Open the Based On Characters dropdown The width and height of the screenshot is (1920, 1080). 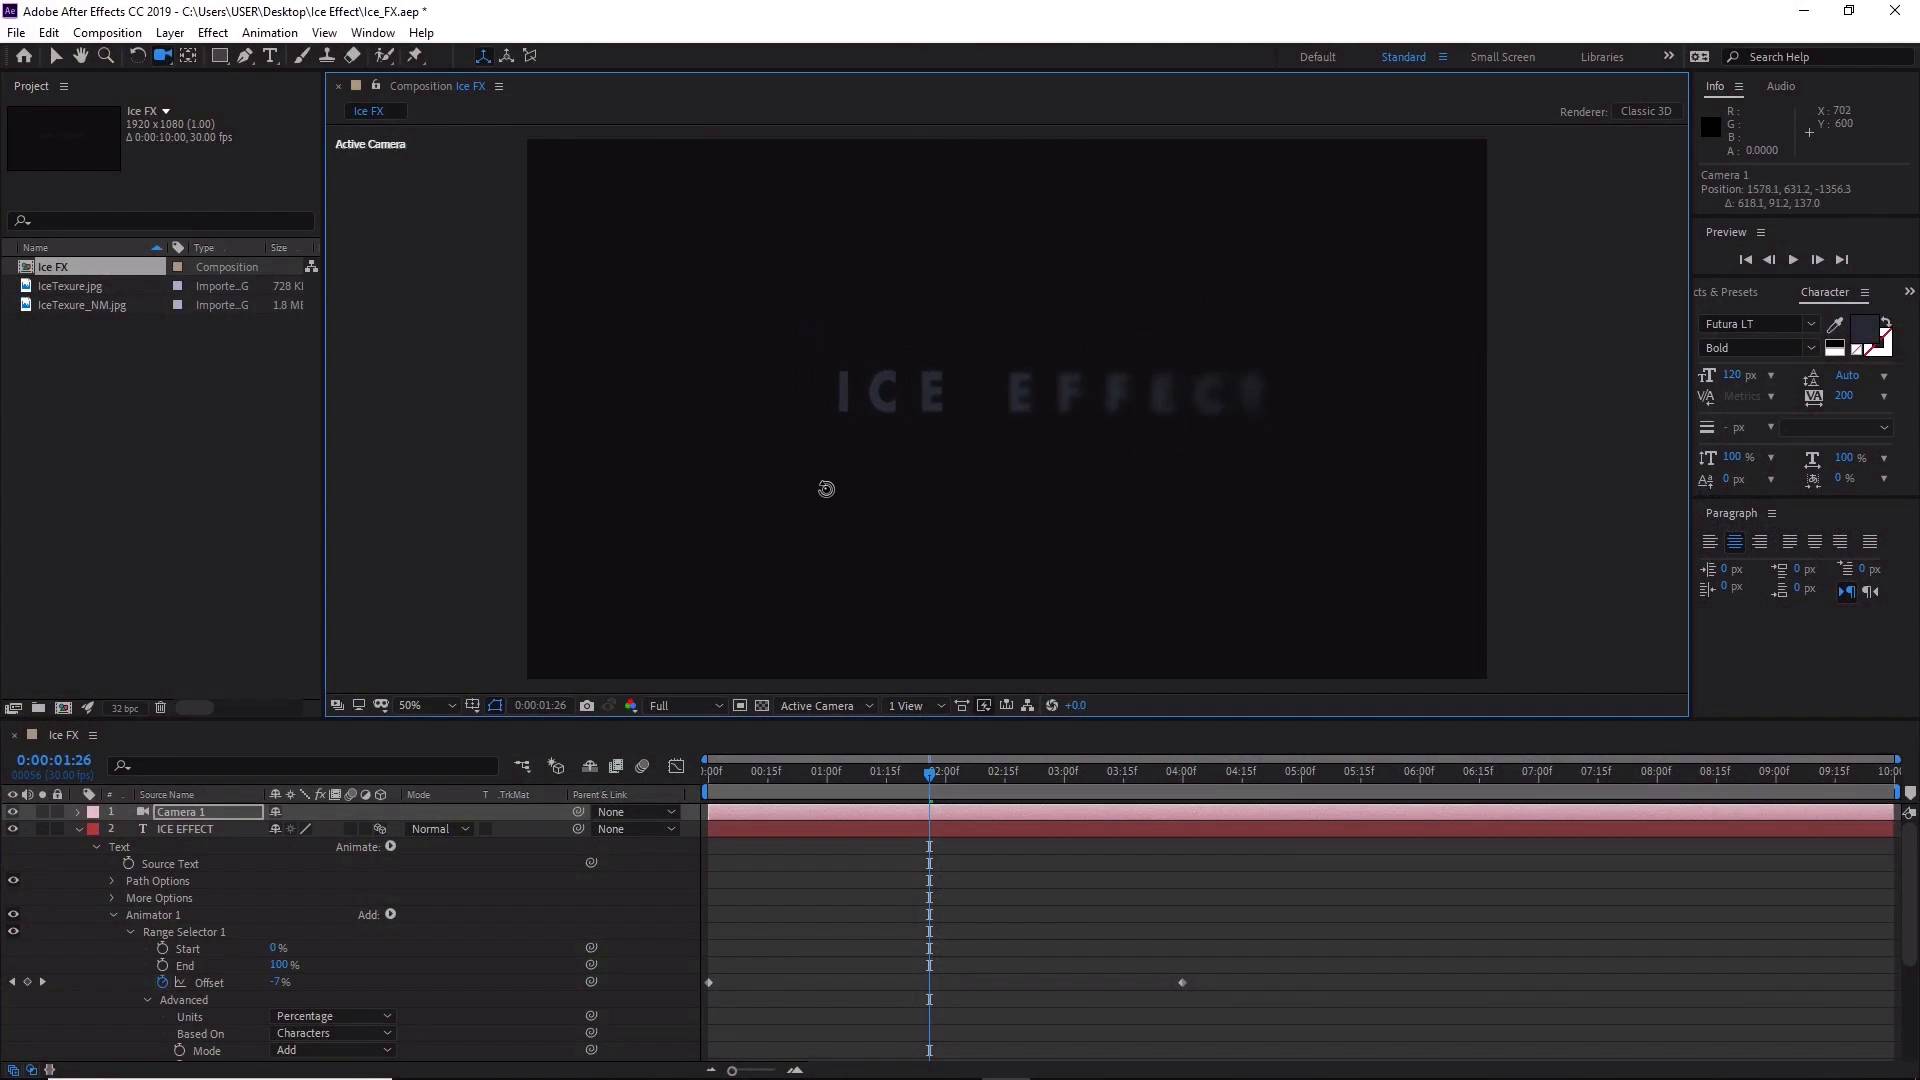click(333, 1033)
